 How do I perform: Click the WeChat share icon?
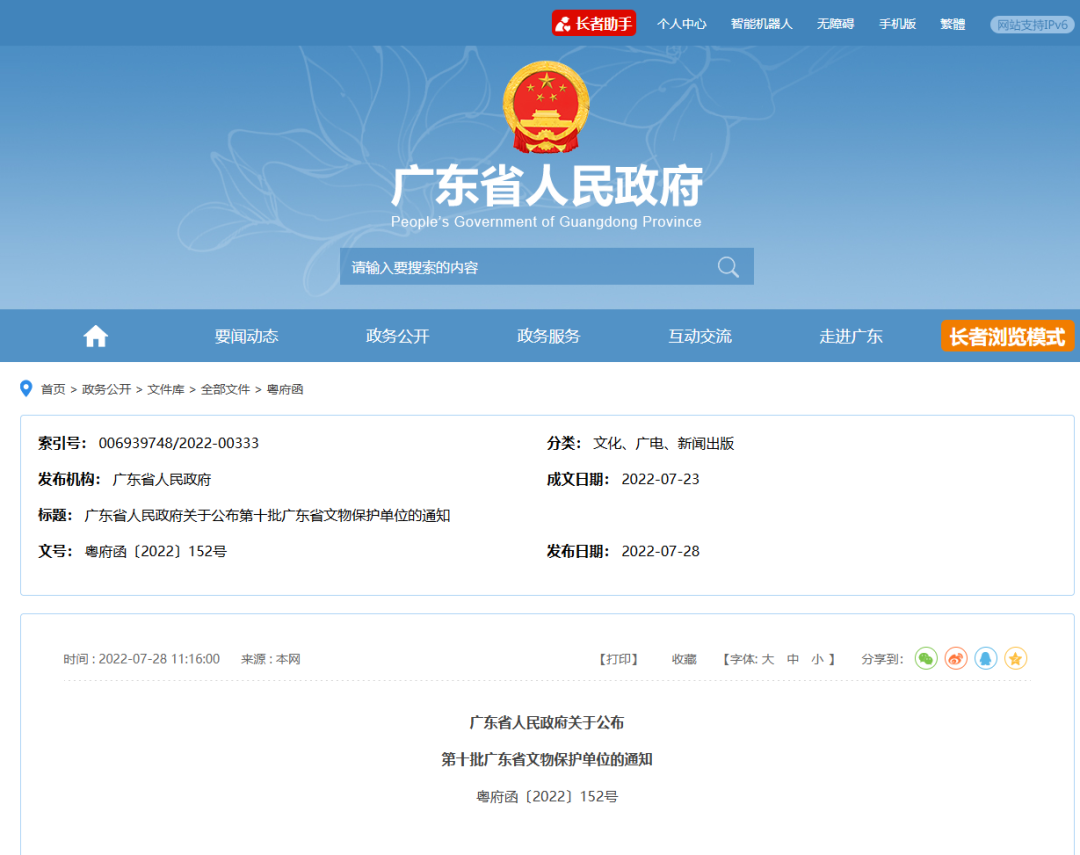(925, 659)
